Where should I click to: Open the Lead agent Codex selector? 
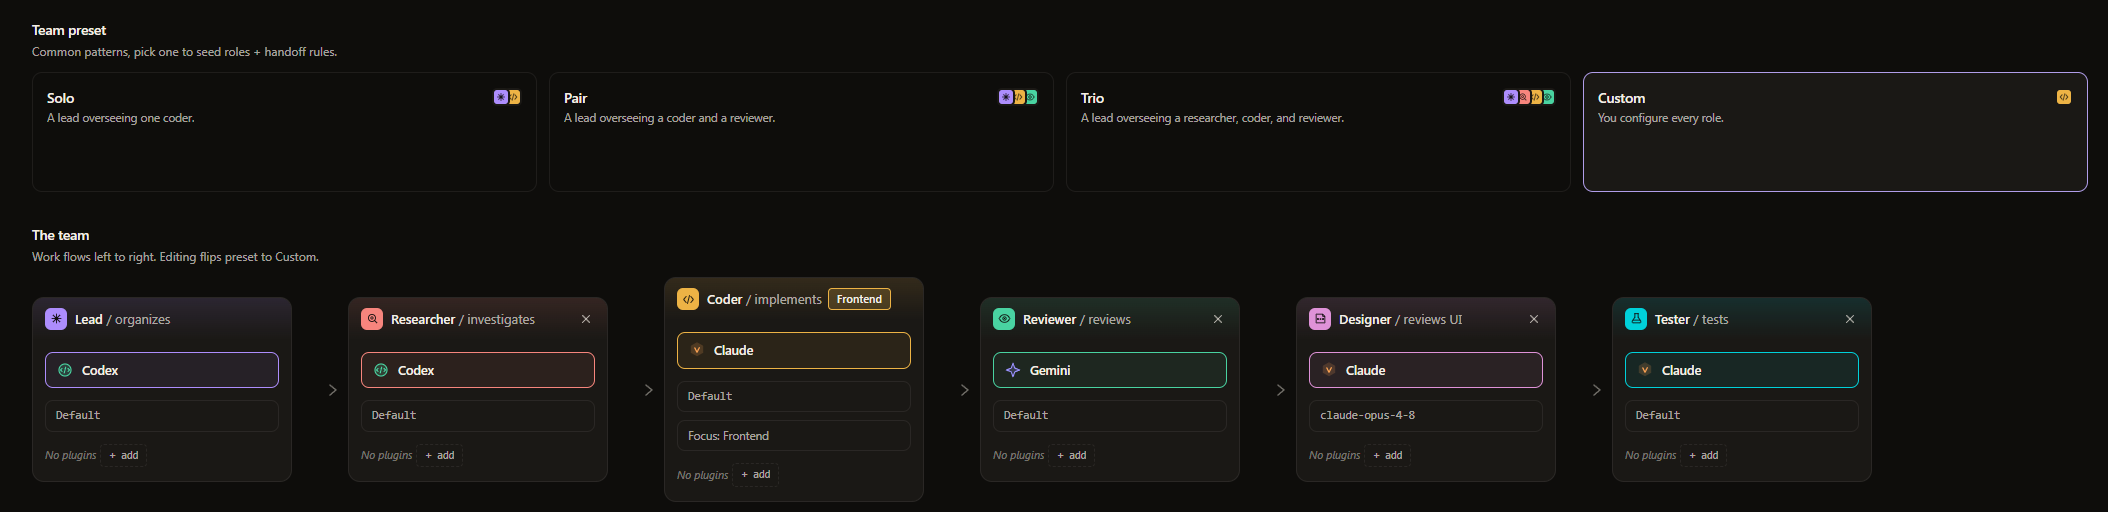[162, 370]
